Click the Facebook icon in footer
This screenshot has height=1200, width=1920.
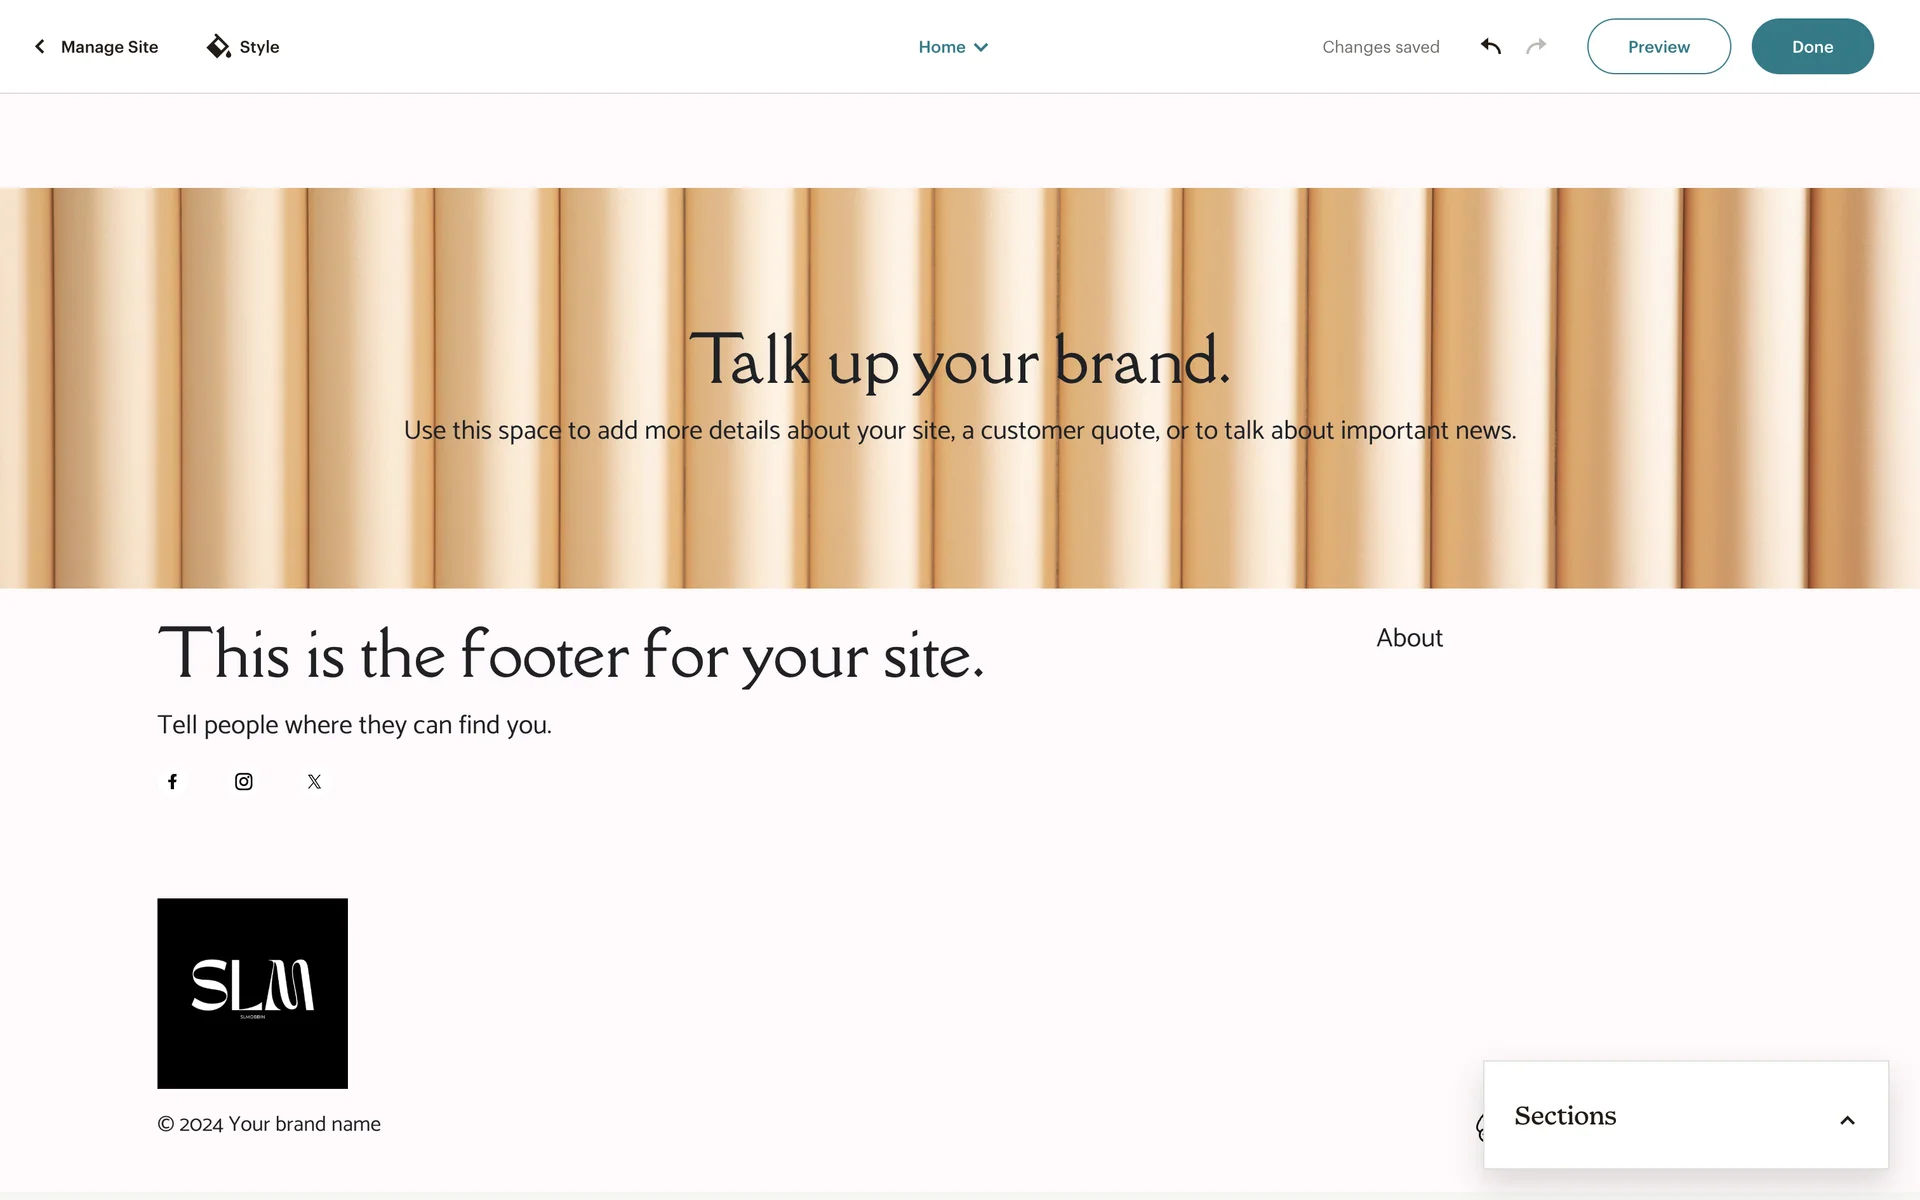click(x=172, y=782)
